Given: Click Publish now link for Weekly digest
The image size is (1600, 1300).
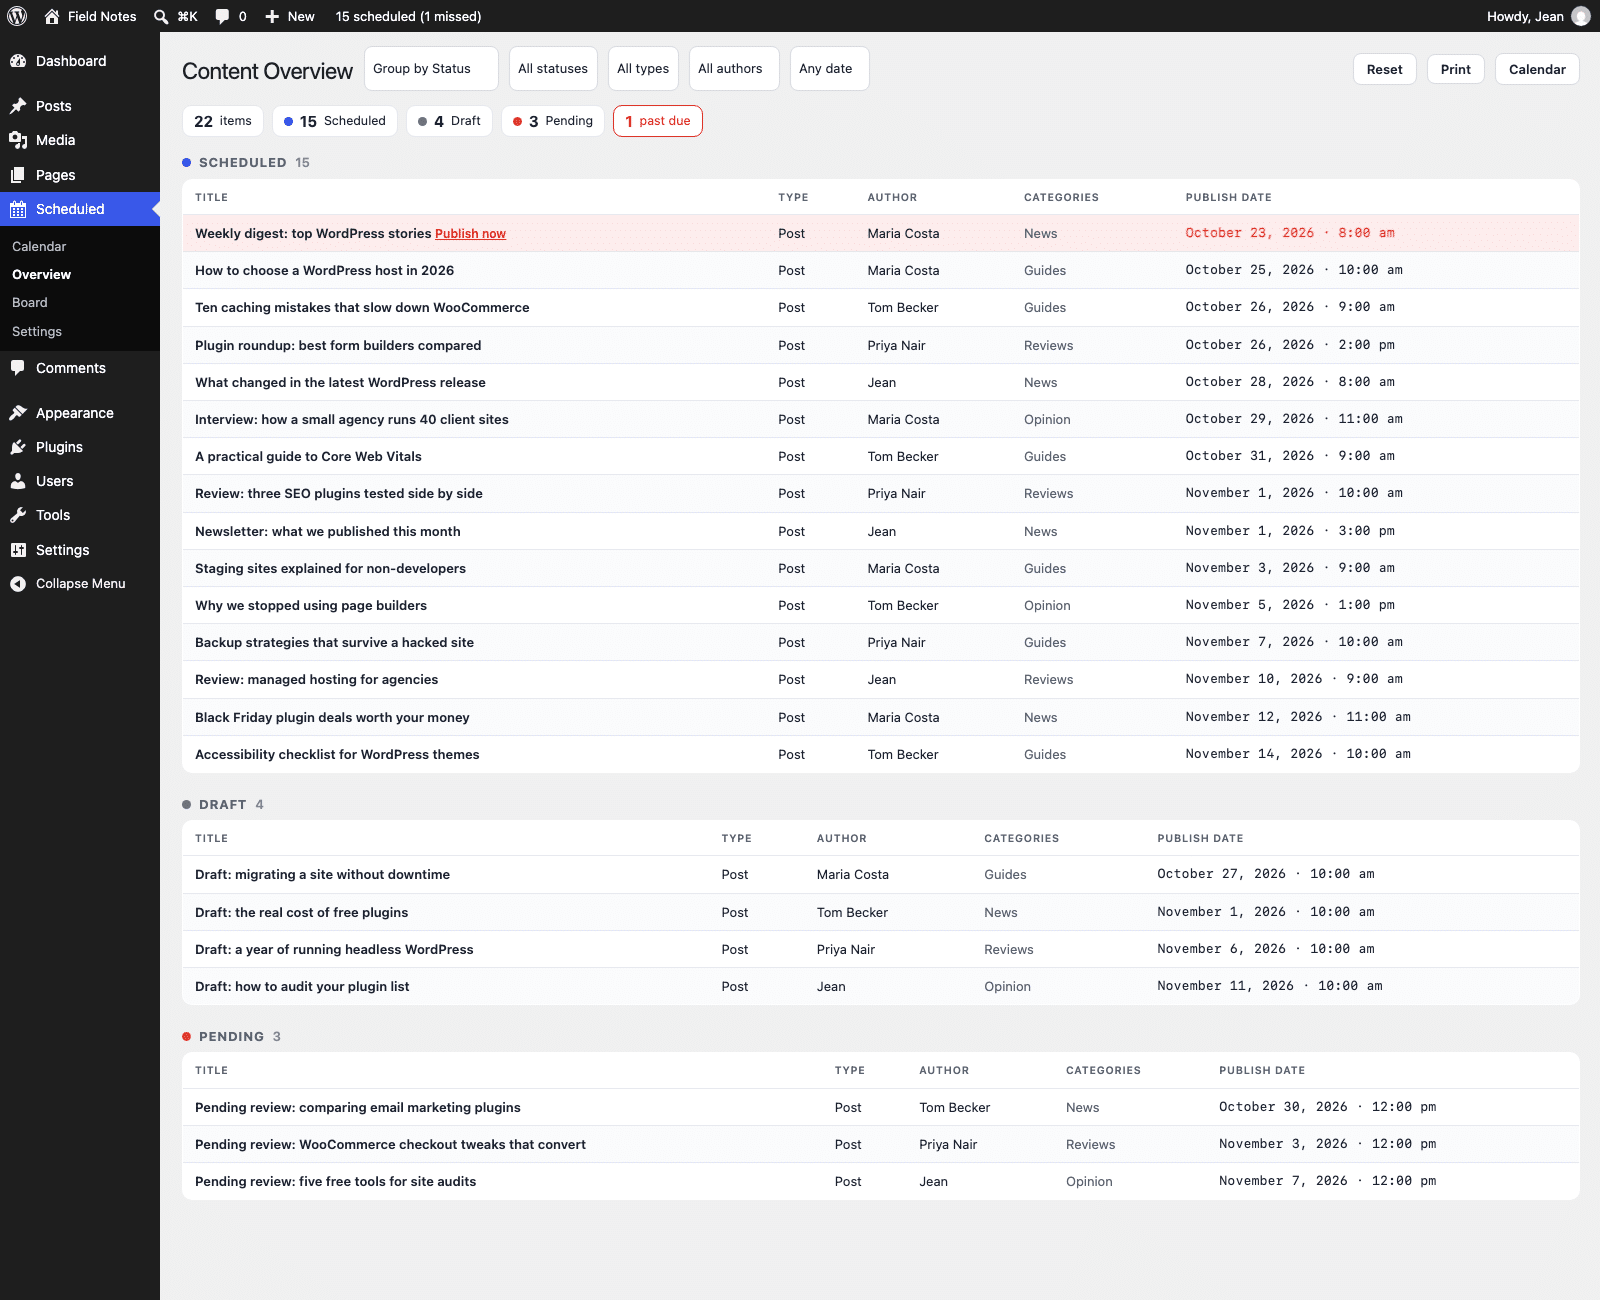Looking at the screenshot, I should tap(470, 234).
